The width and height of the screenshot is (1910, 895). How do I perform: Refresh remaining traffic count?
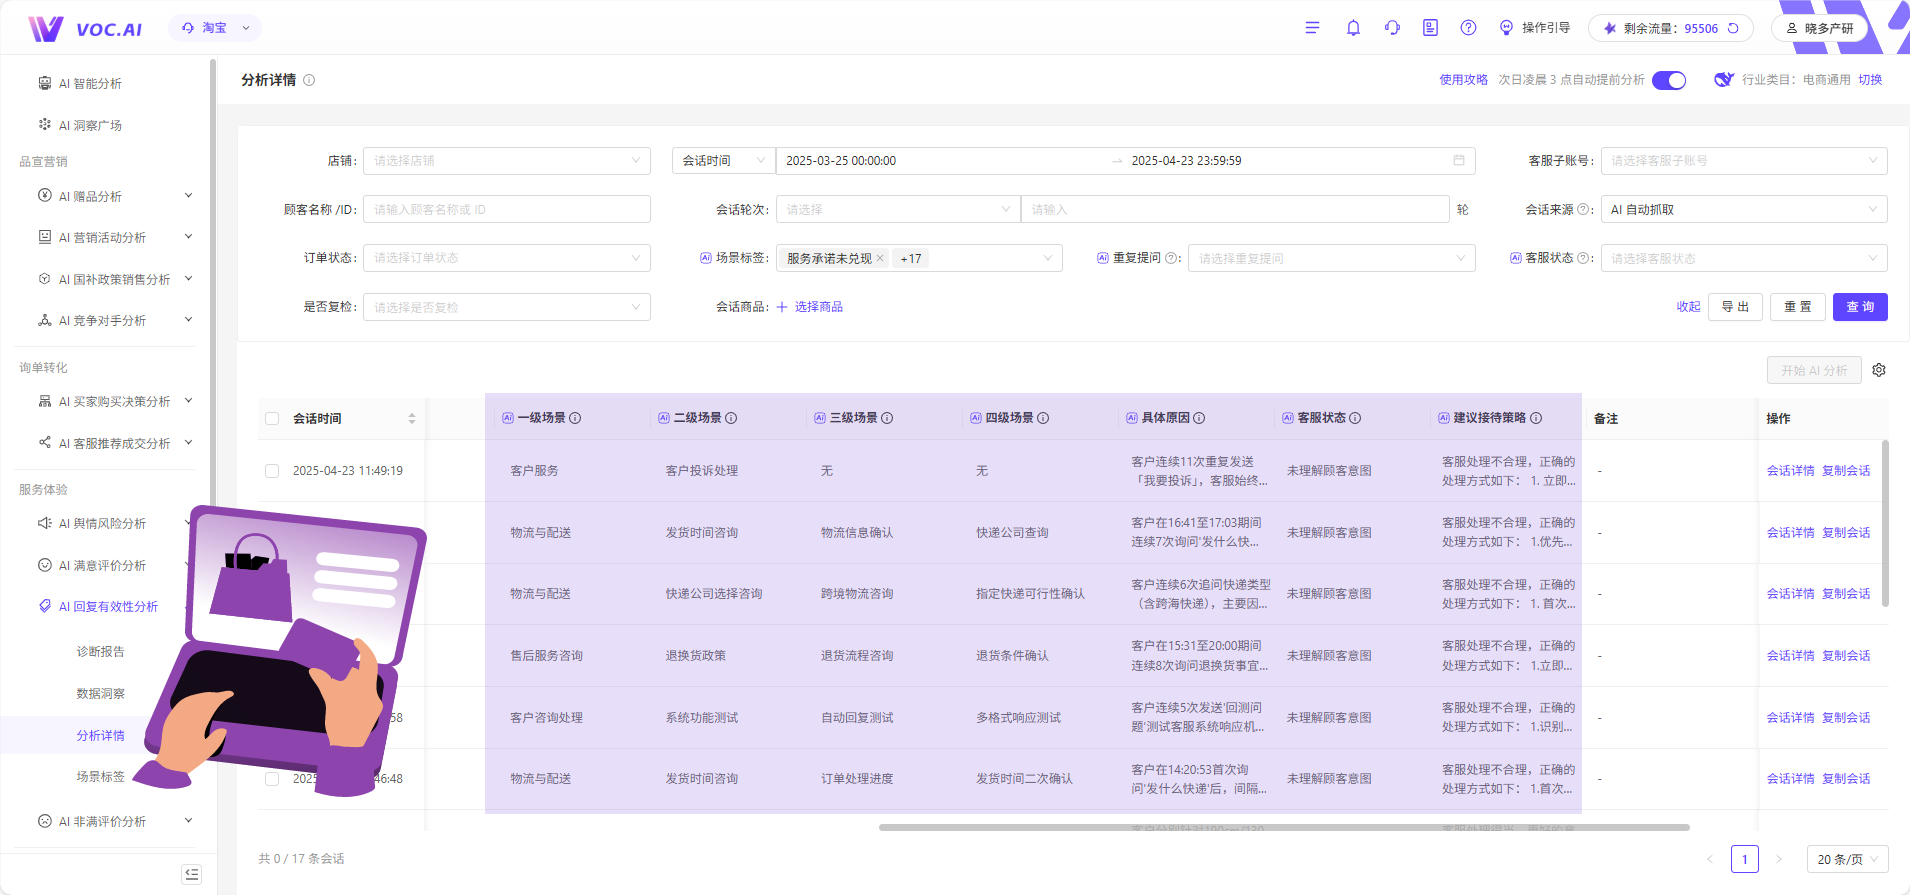(1733, 28)
